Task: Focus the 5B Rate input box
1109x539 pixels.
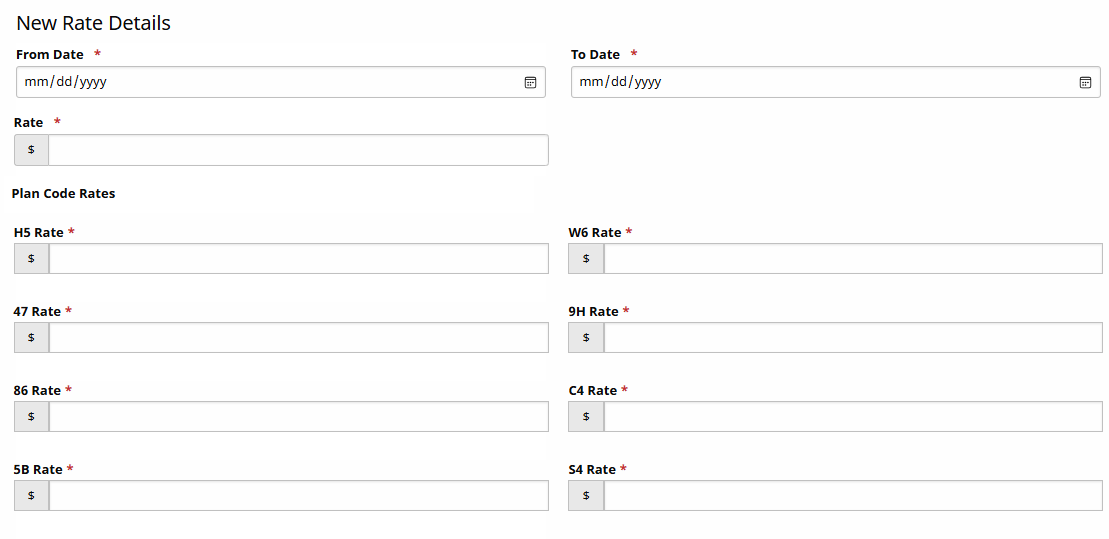Action: (298, 495)
